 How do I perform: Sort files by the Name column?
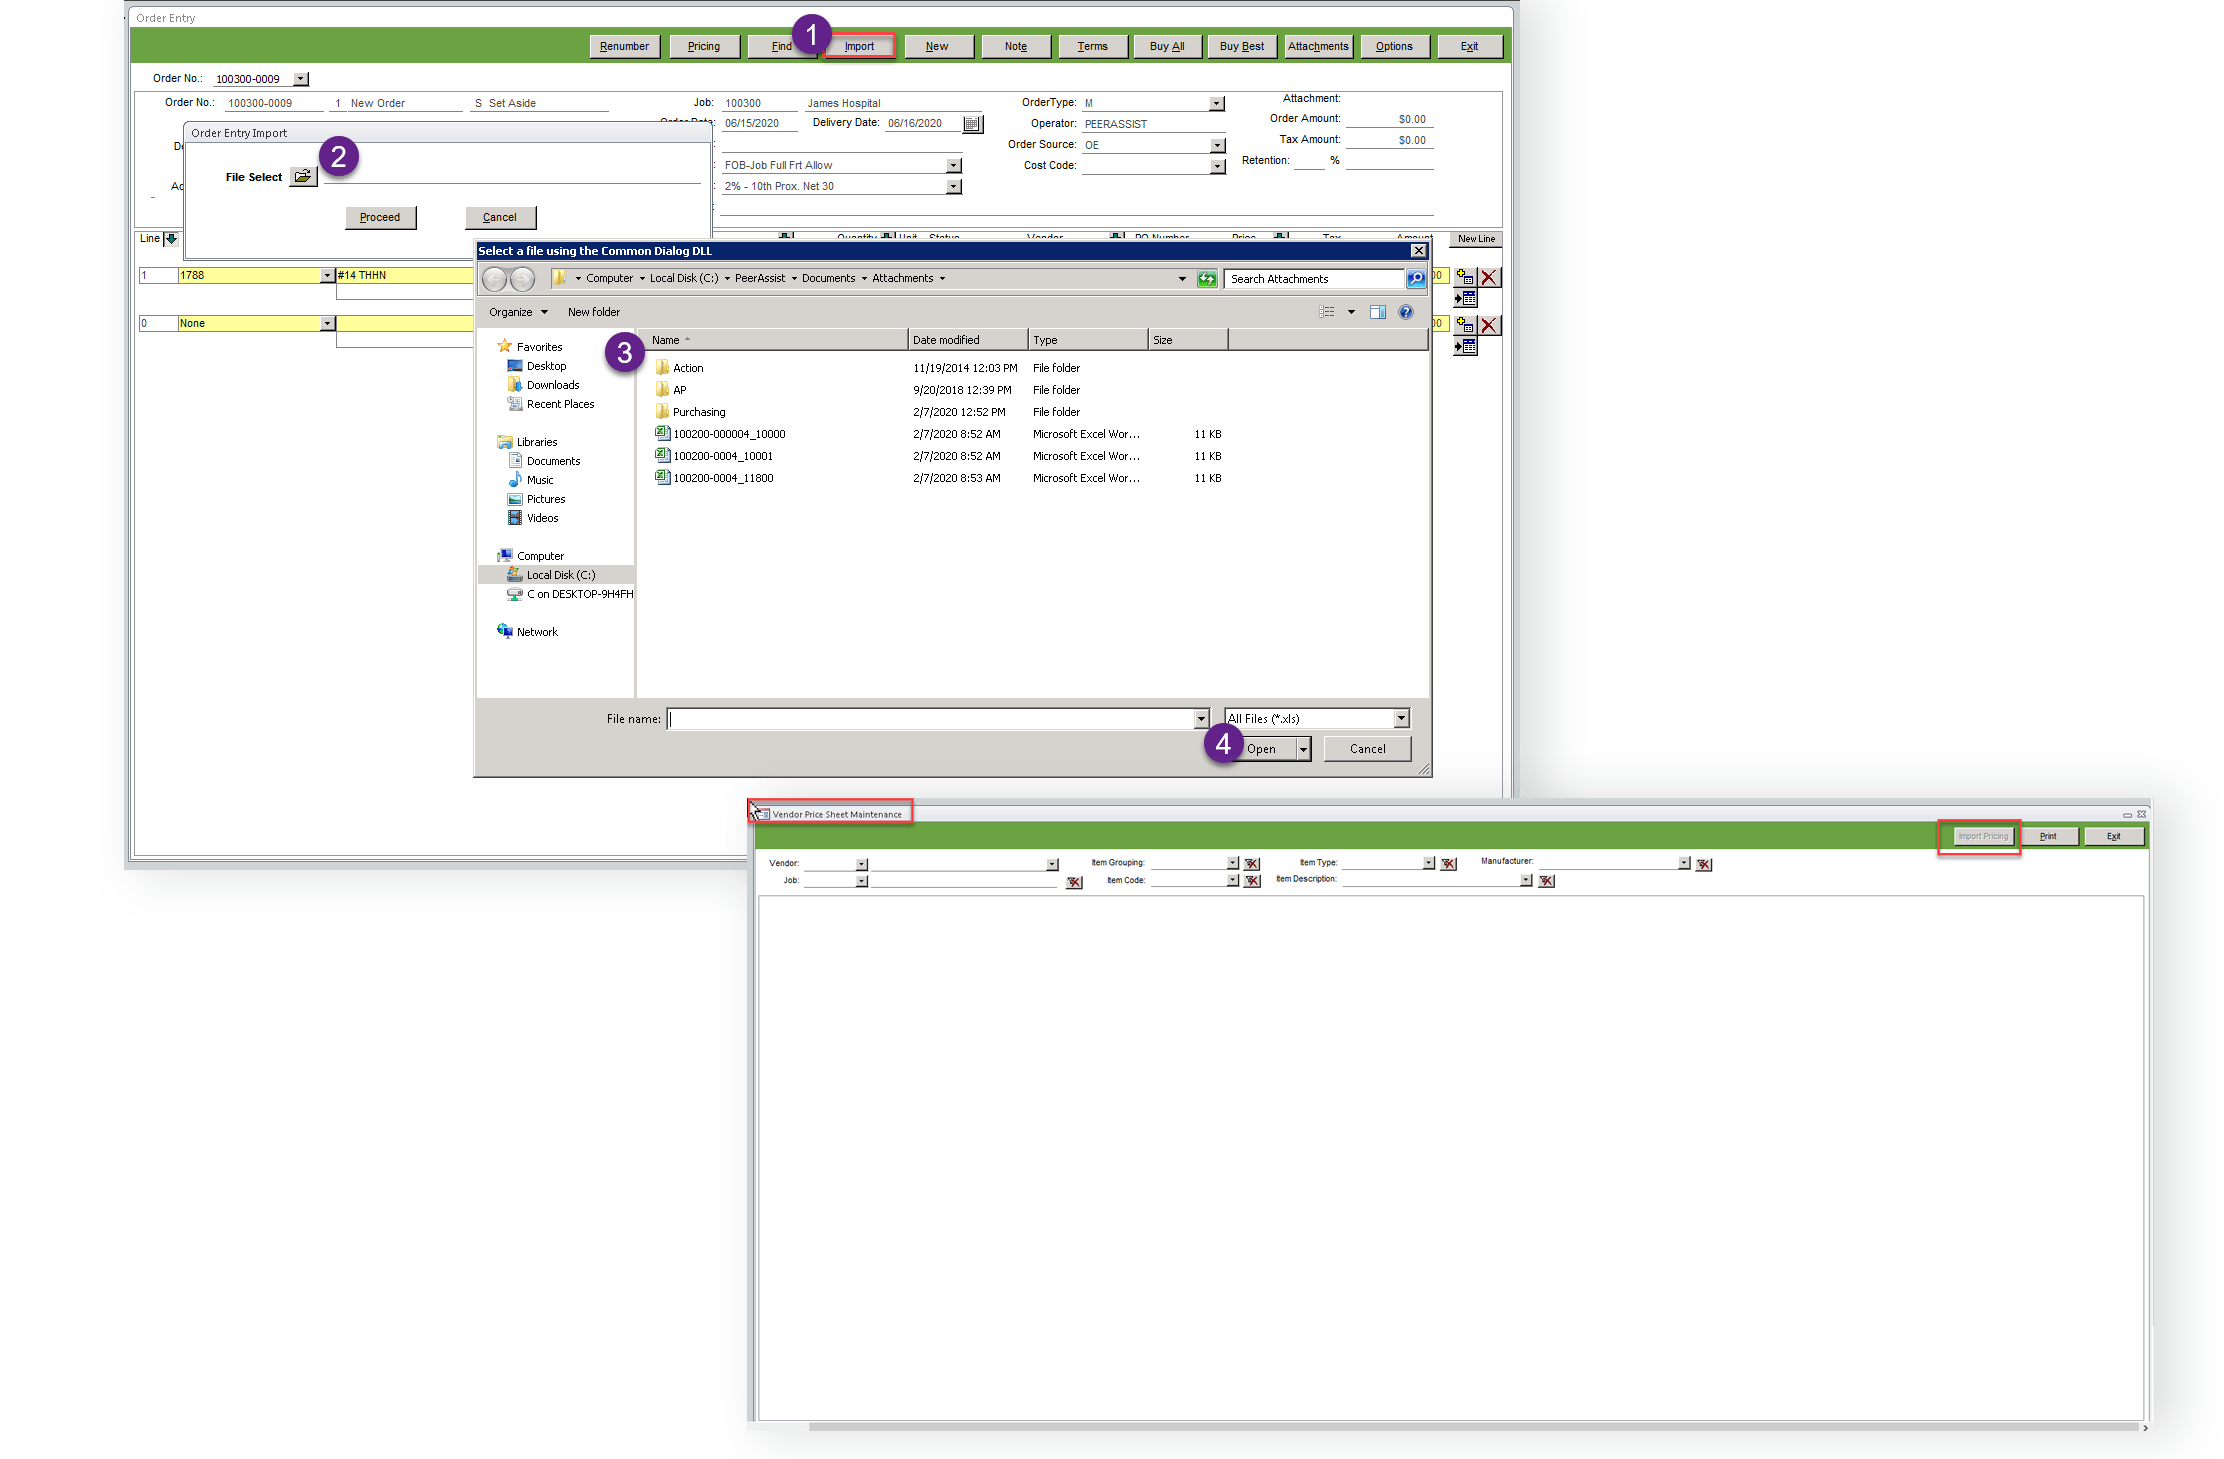(x=772, y=340)
